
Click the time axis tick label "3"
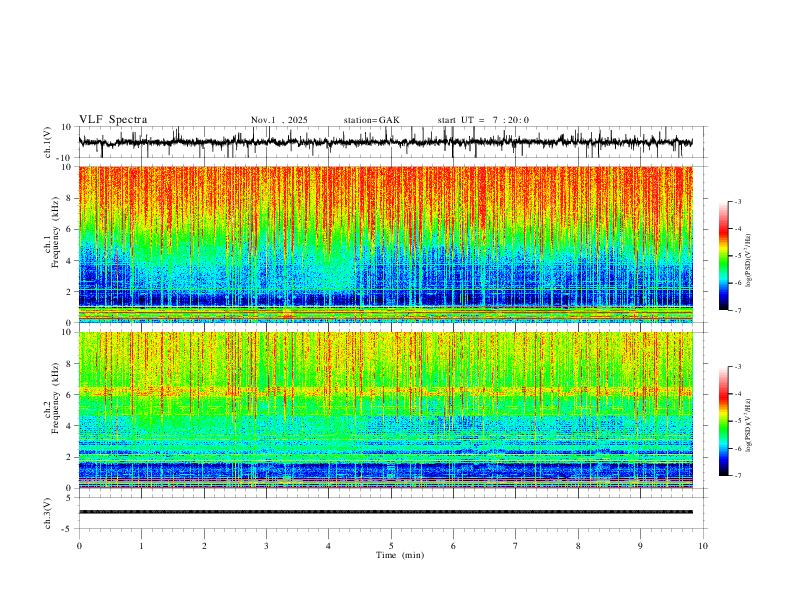coord(266,546)
